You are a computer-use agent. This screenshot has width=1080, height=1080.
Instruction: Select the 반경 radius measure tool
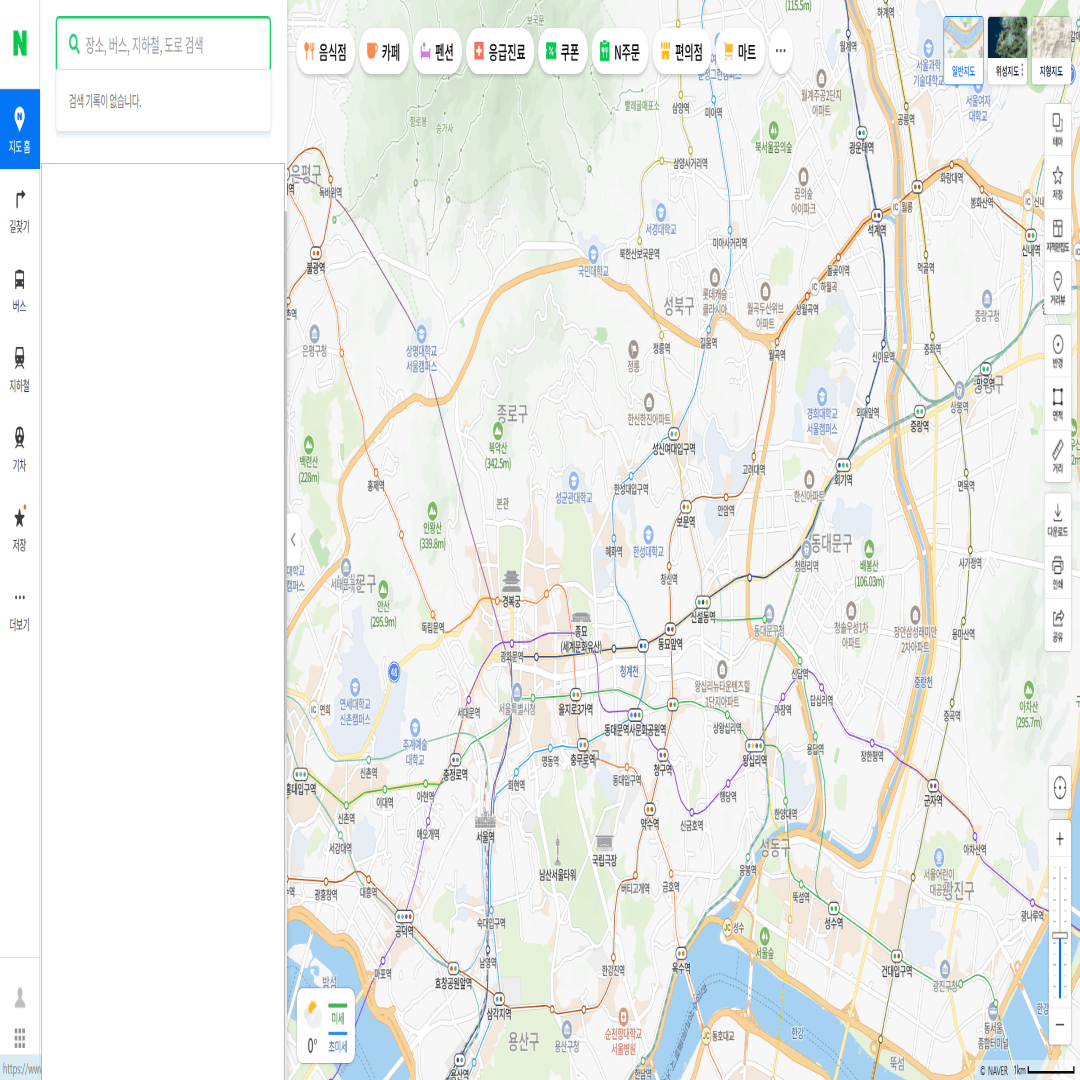pos(1057,351)
